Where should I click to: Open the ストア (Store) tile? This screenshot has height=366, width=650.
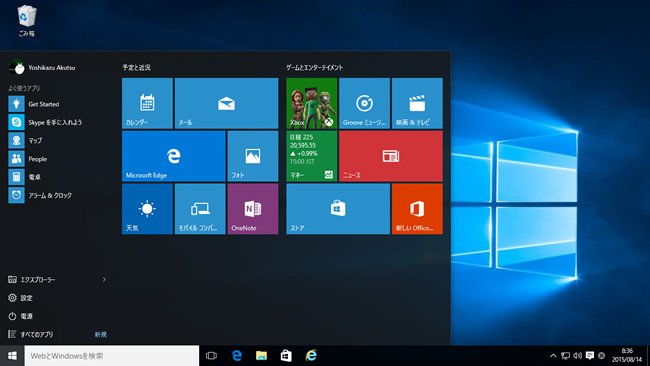click(338, 209)
